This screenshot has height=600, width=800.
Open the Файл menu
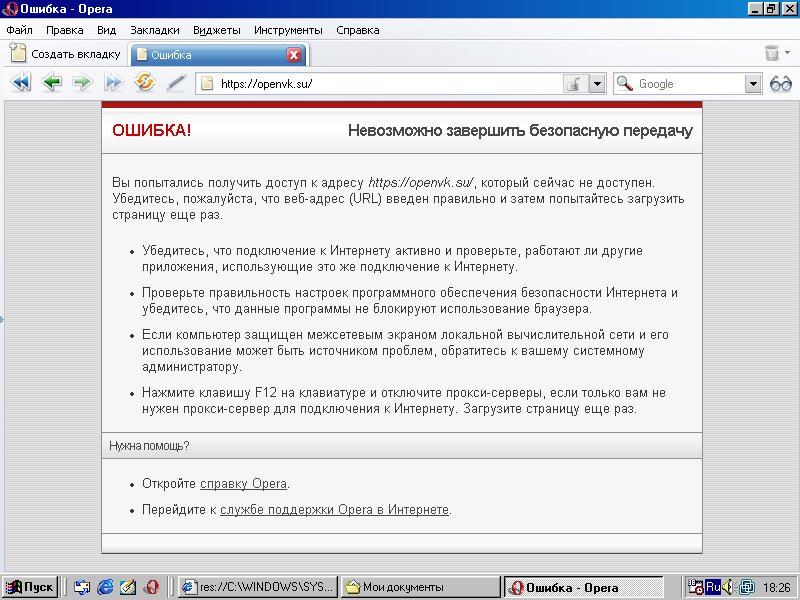tap(19, 30)
